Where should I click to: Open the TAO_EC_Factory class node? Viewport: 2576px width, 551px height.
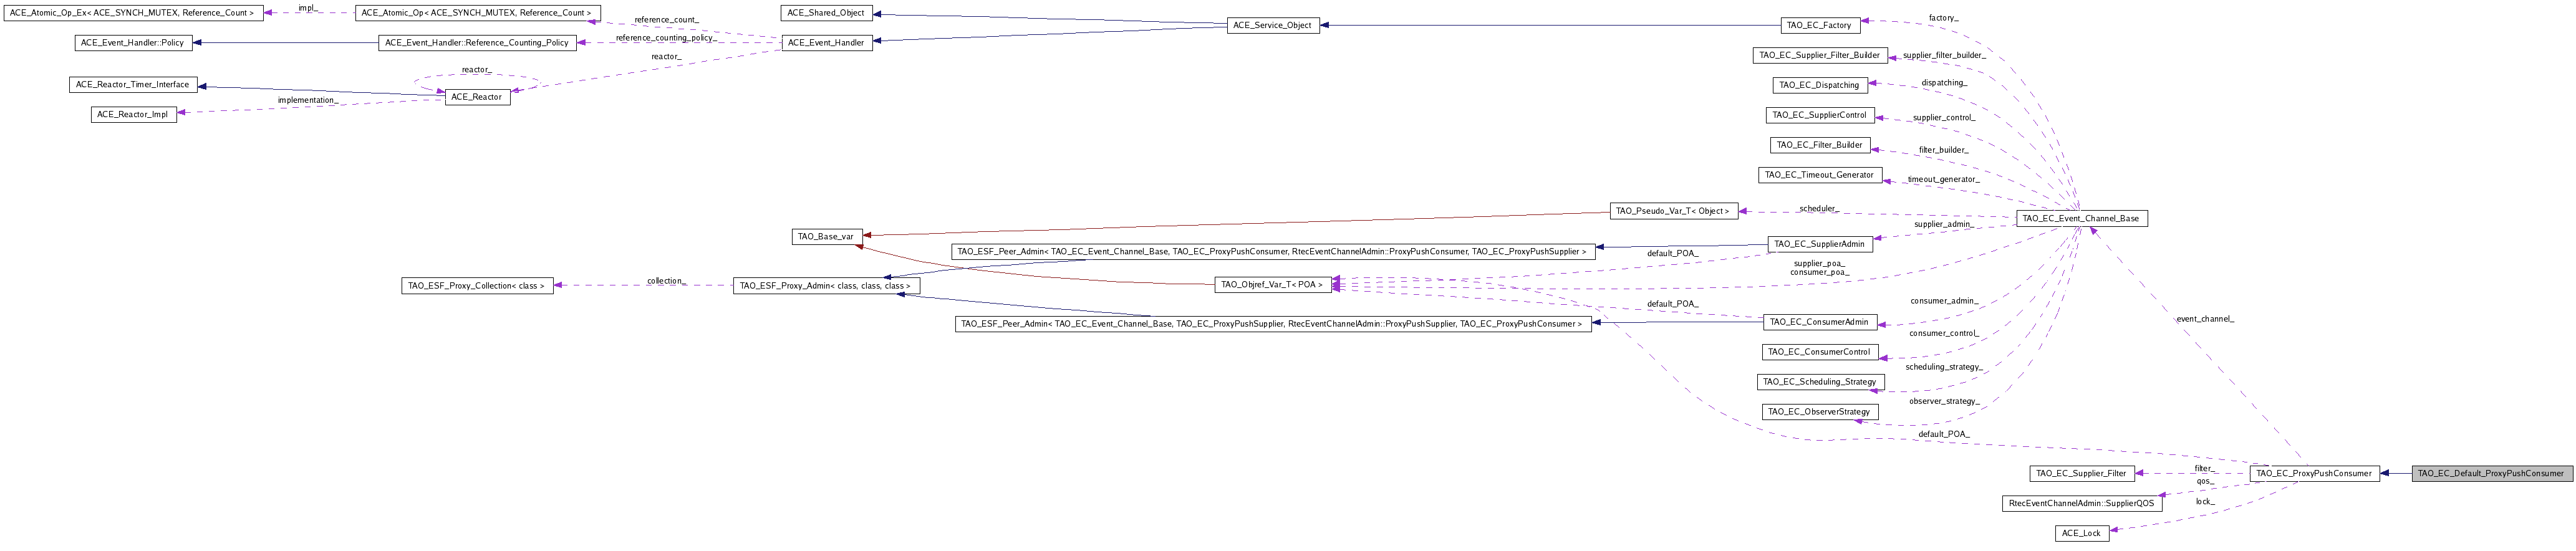click(x=1818, y=25)
